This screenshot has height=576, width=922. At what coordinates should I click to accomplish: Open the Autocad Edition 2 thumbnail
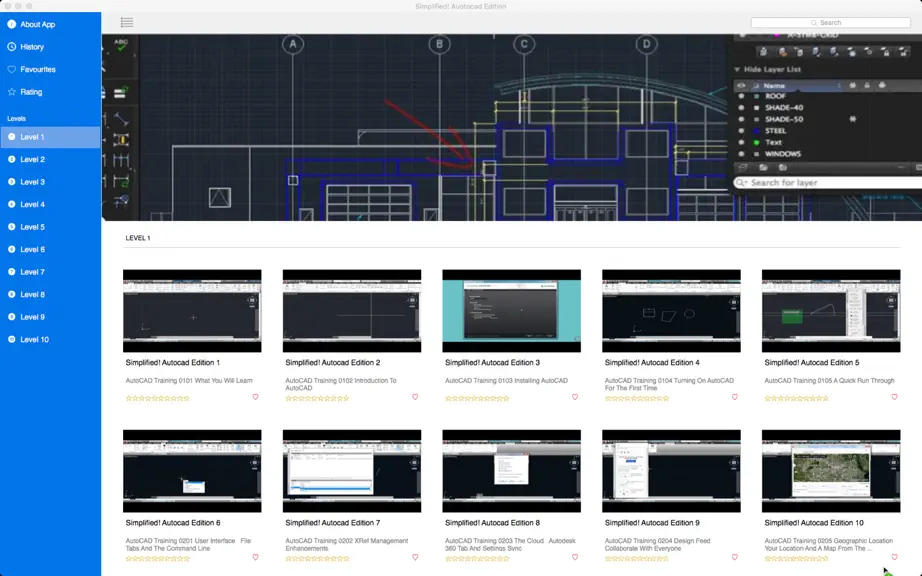(352, 311)
